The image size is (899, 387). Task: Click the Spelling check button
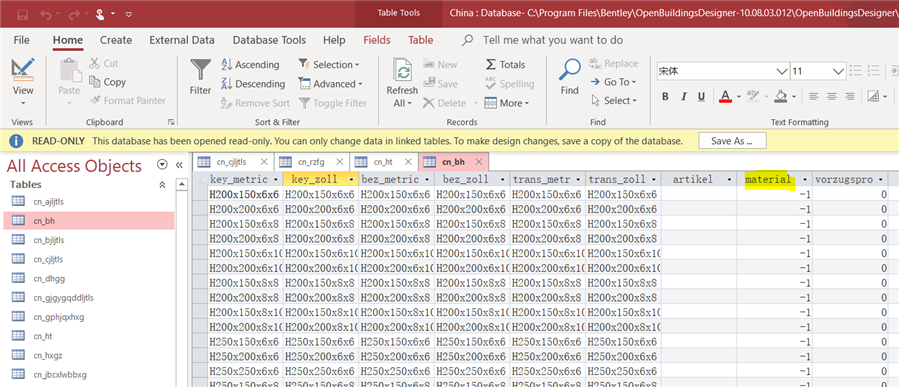(509, 84)
